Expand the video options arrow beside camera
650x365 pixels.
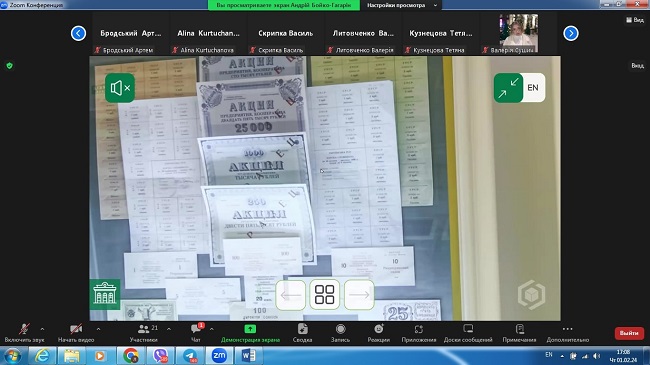98,329
